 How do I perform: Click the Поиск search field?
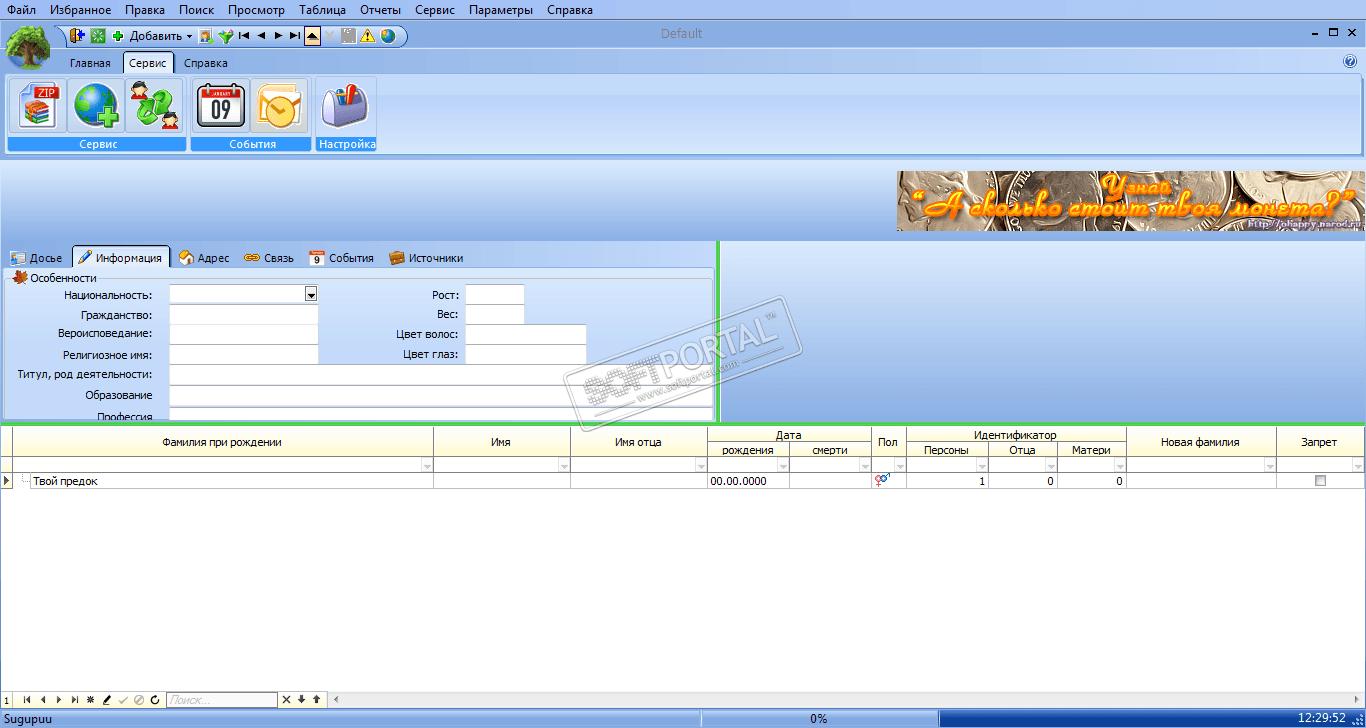(x=222, y=700)
